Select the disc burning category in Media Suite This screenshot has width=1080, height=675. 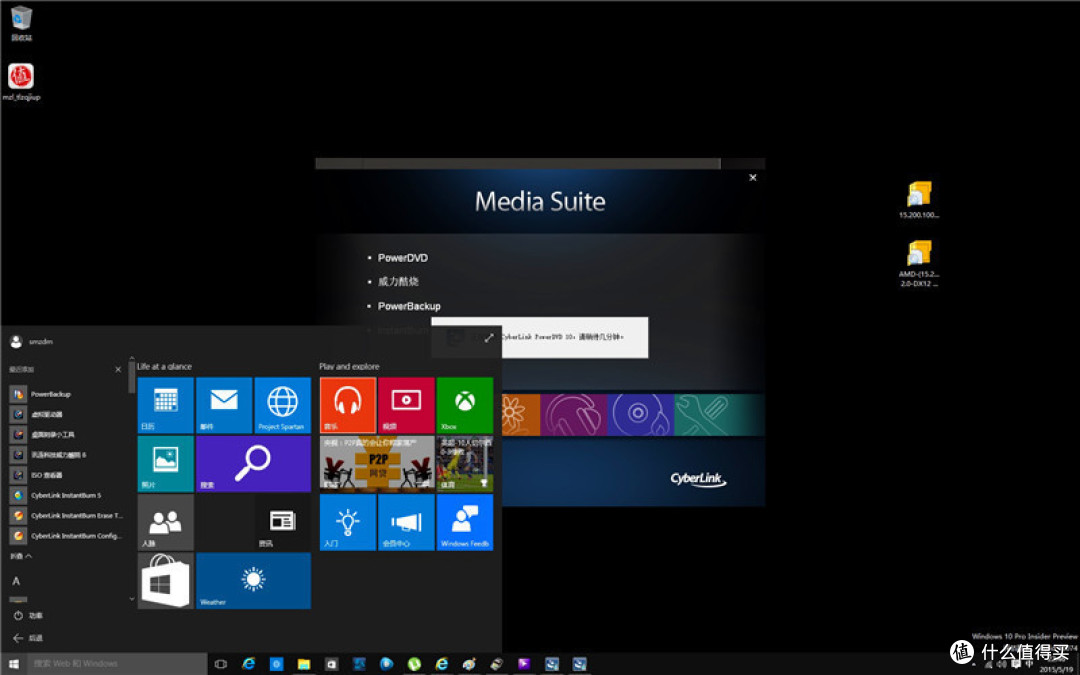(641, 415)
